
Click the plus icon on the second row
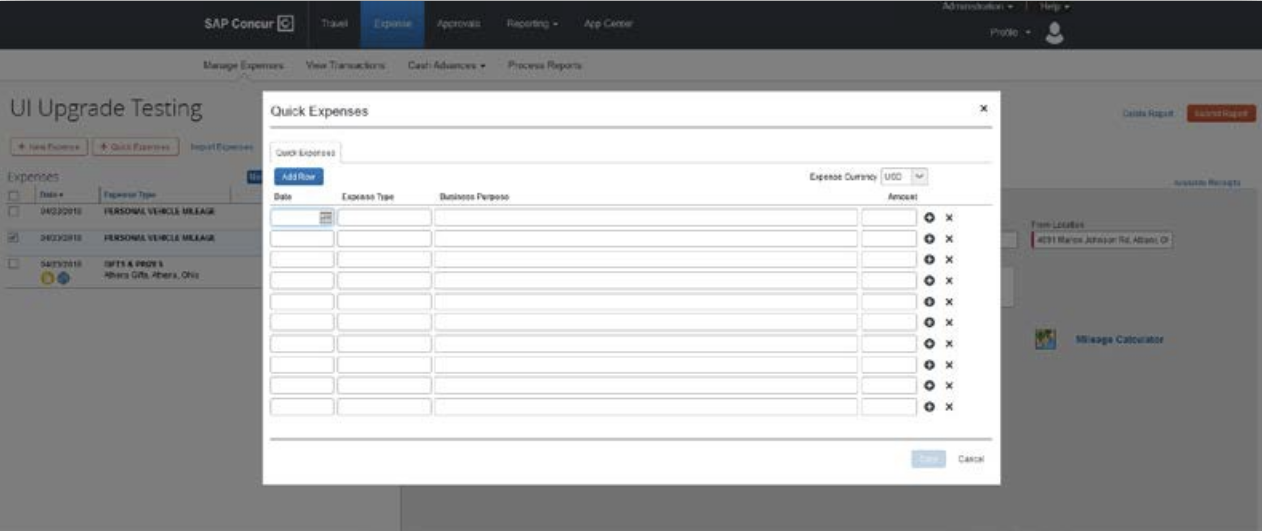(929, 238)
